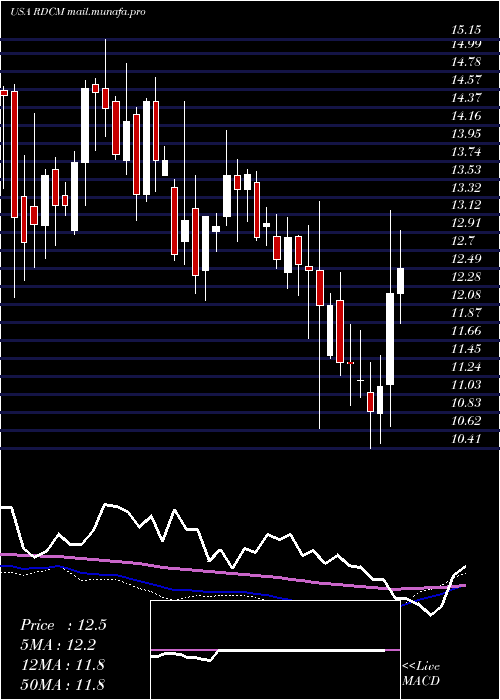Click the 14.99 price axis label
The height and width of the screenshot is (700, 500).
[466, 43]
